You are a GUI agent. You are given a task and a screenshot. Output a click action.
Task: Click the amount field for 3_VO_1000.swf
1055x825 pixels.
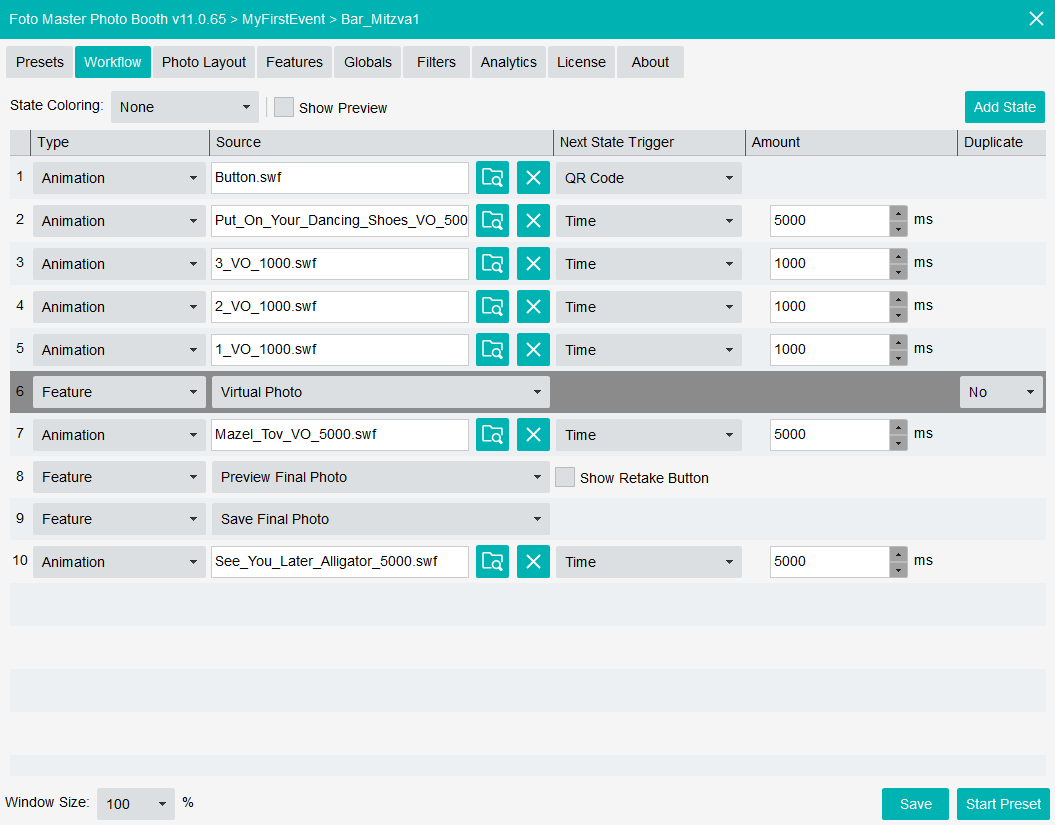point(830,264)
